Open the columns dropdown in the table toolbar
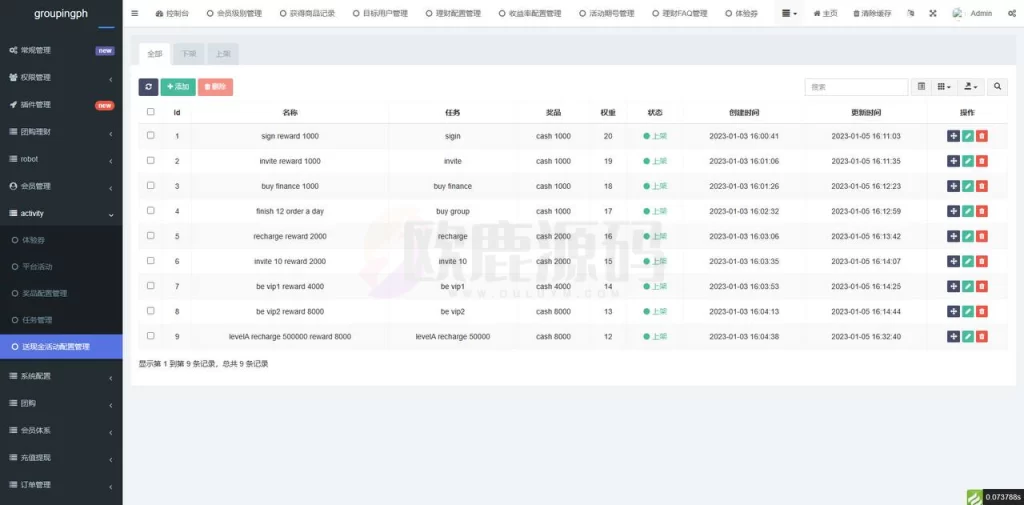The height and width of the screenshot is (505, 1024). click(944, 87)
